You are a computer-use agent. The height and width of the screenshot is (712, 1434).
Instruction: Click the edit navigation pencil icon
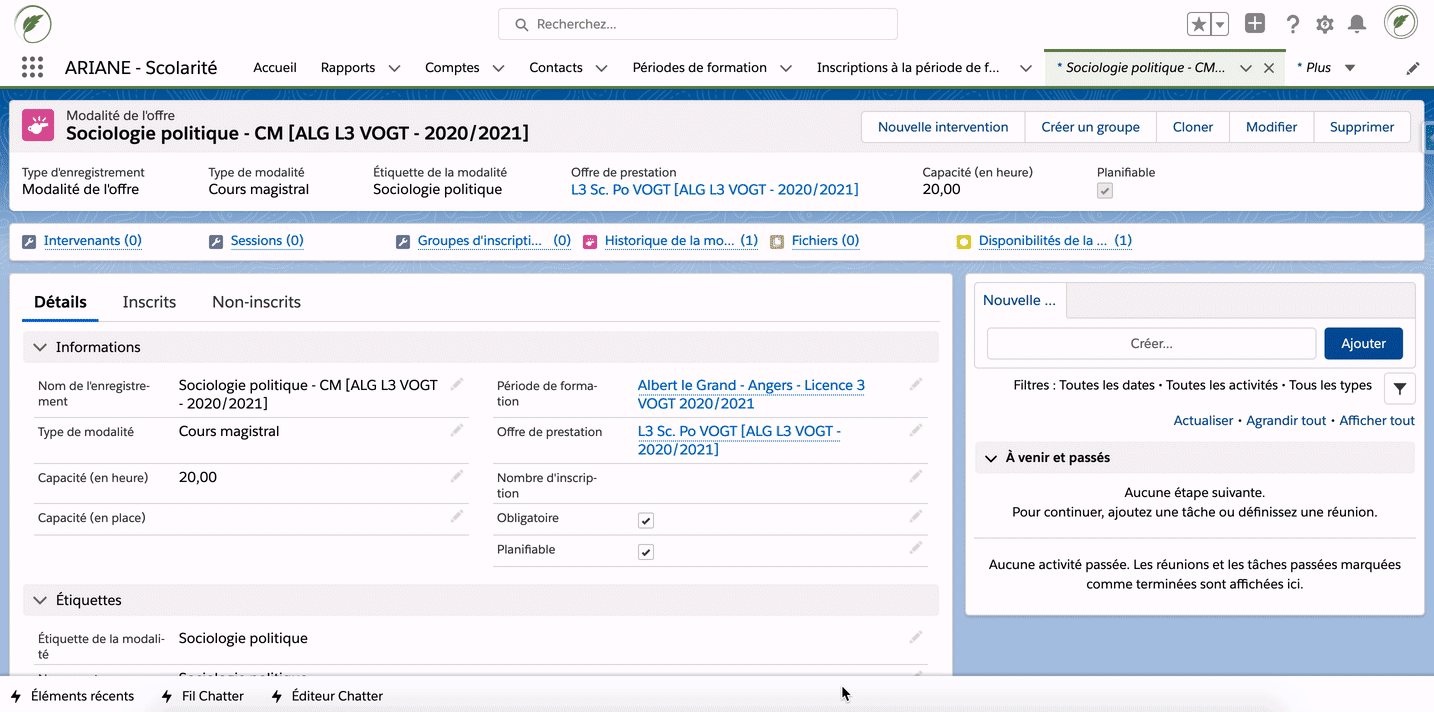[1412, 68]
